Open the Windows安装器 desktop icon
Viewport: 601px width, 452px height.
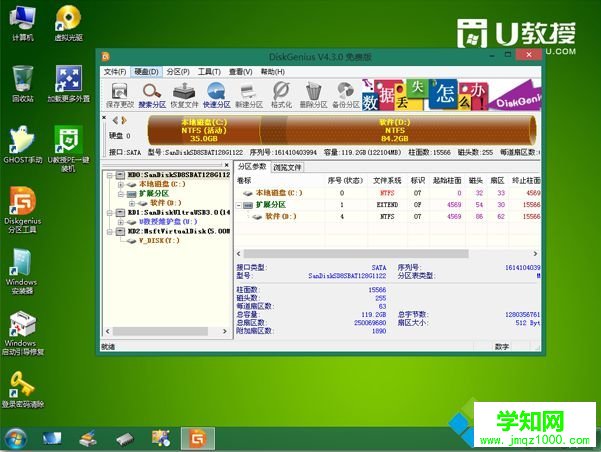pos(22,271)
